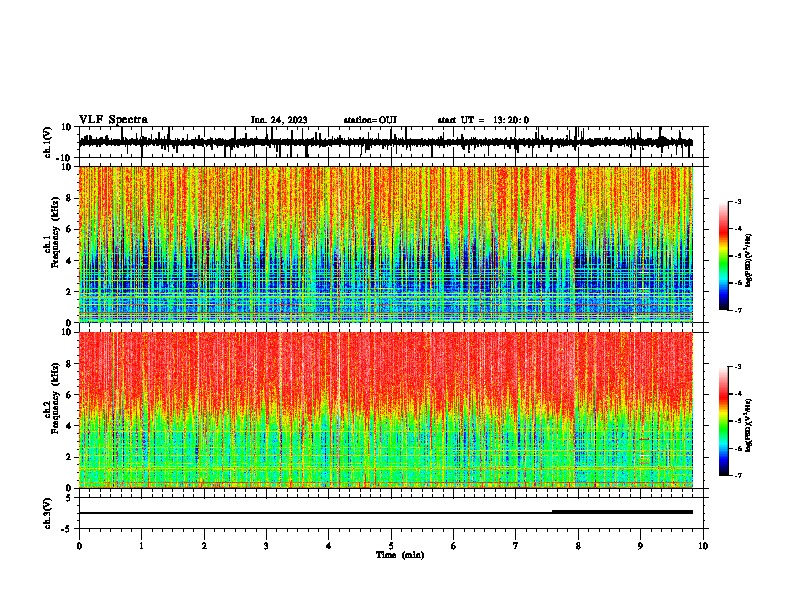
Task: Click the ch.3 flat signal line
Action: [x=385, y=513]
